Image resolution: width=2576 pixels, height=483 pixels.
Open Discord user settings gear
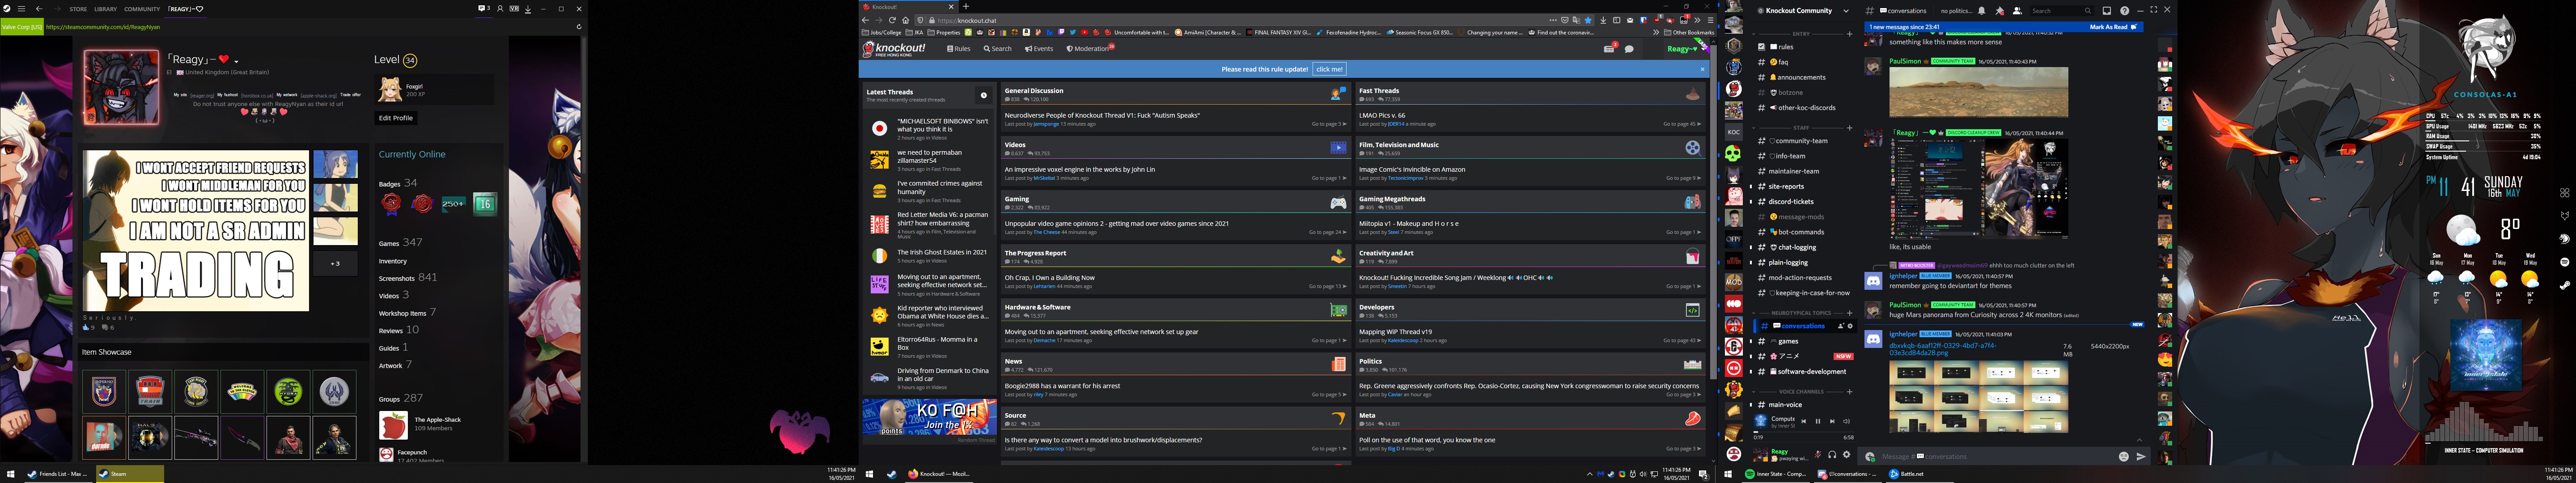1847,455
